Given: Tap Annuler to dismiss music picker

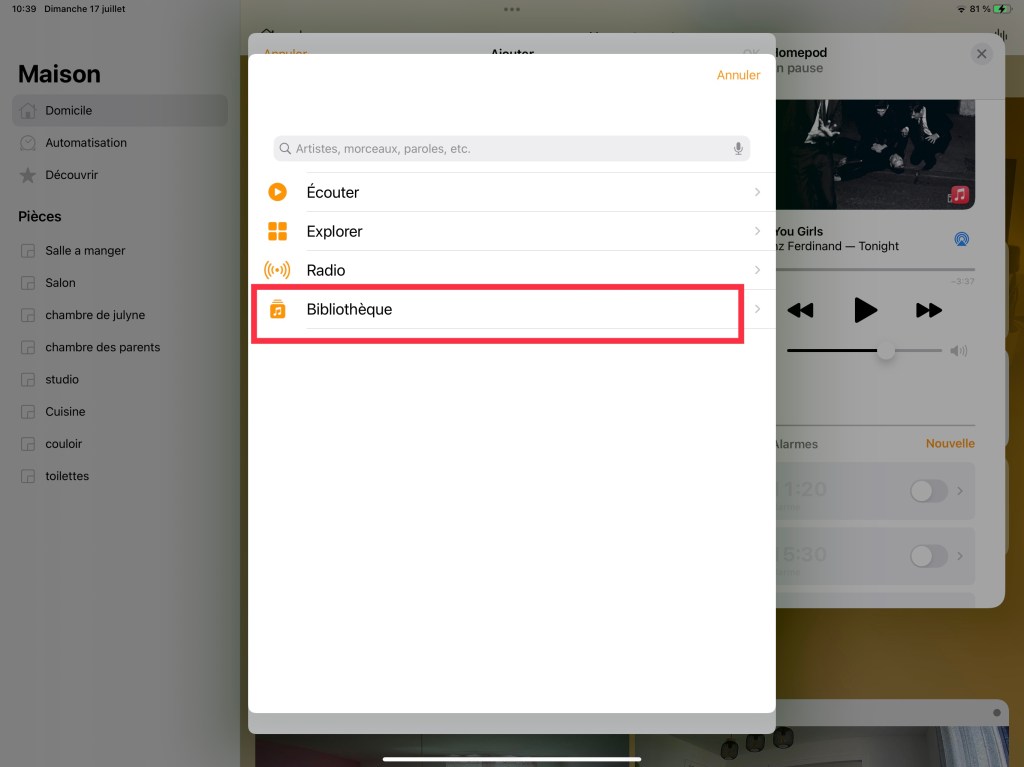Looking at the screenshot, I should (738, 75).
